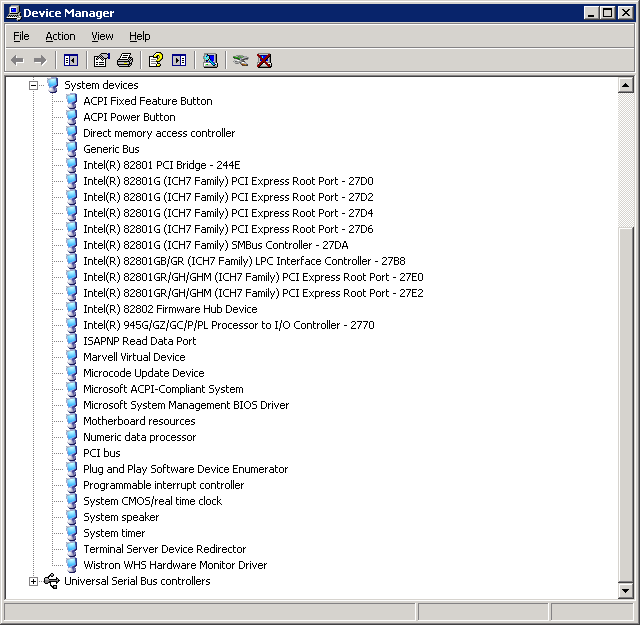The height and width of the screenshot is (625, 640).
Task: Select SMBus Controller - 27DA
Action: [216, 245]
